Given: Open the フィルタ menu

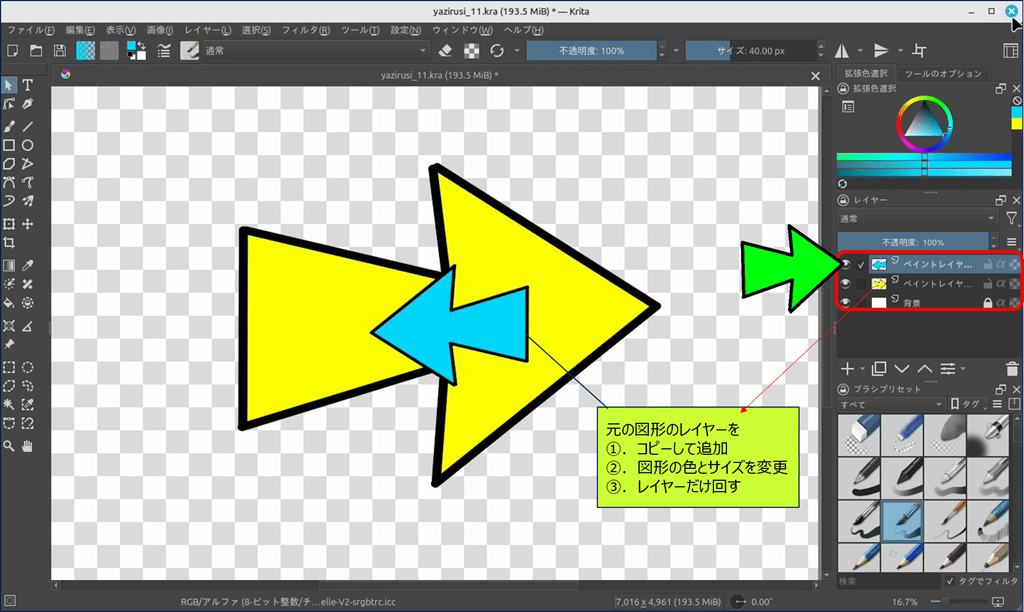Looking at the screenshot, I should point(306,30).
